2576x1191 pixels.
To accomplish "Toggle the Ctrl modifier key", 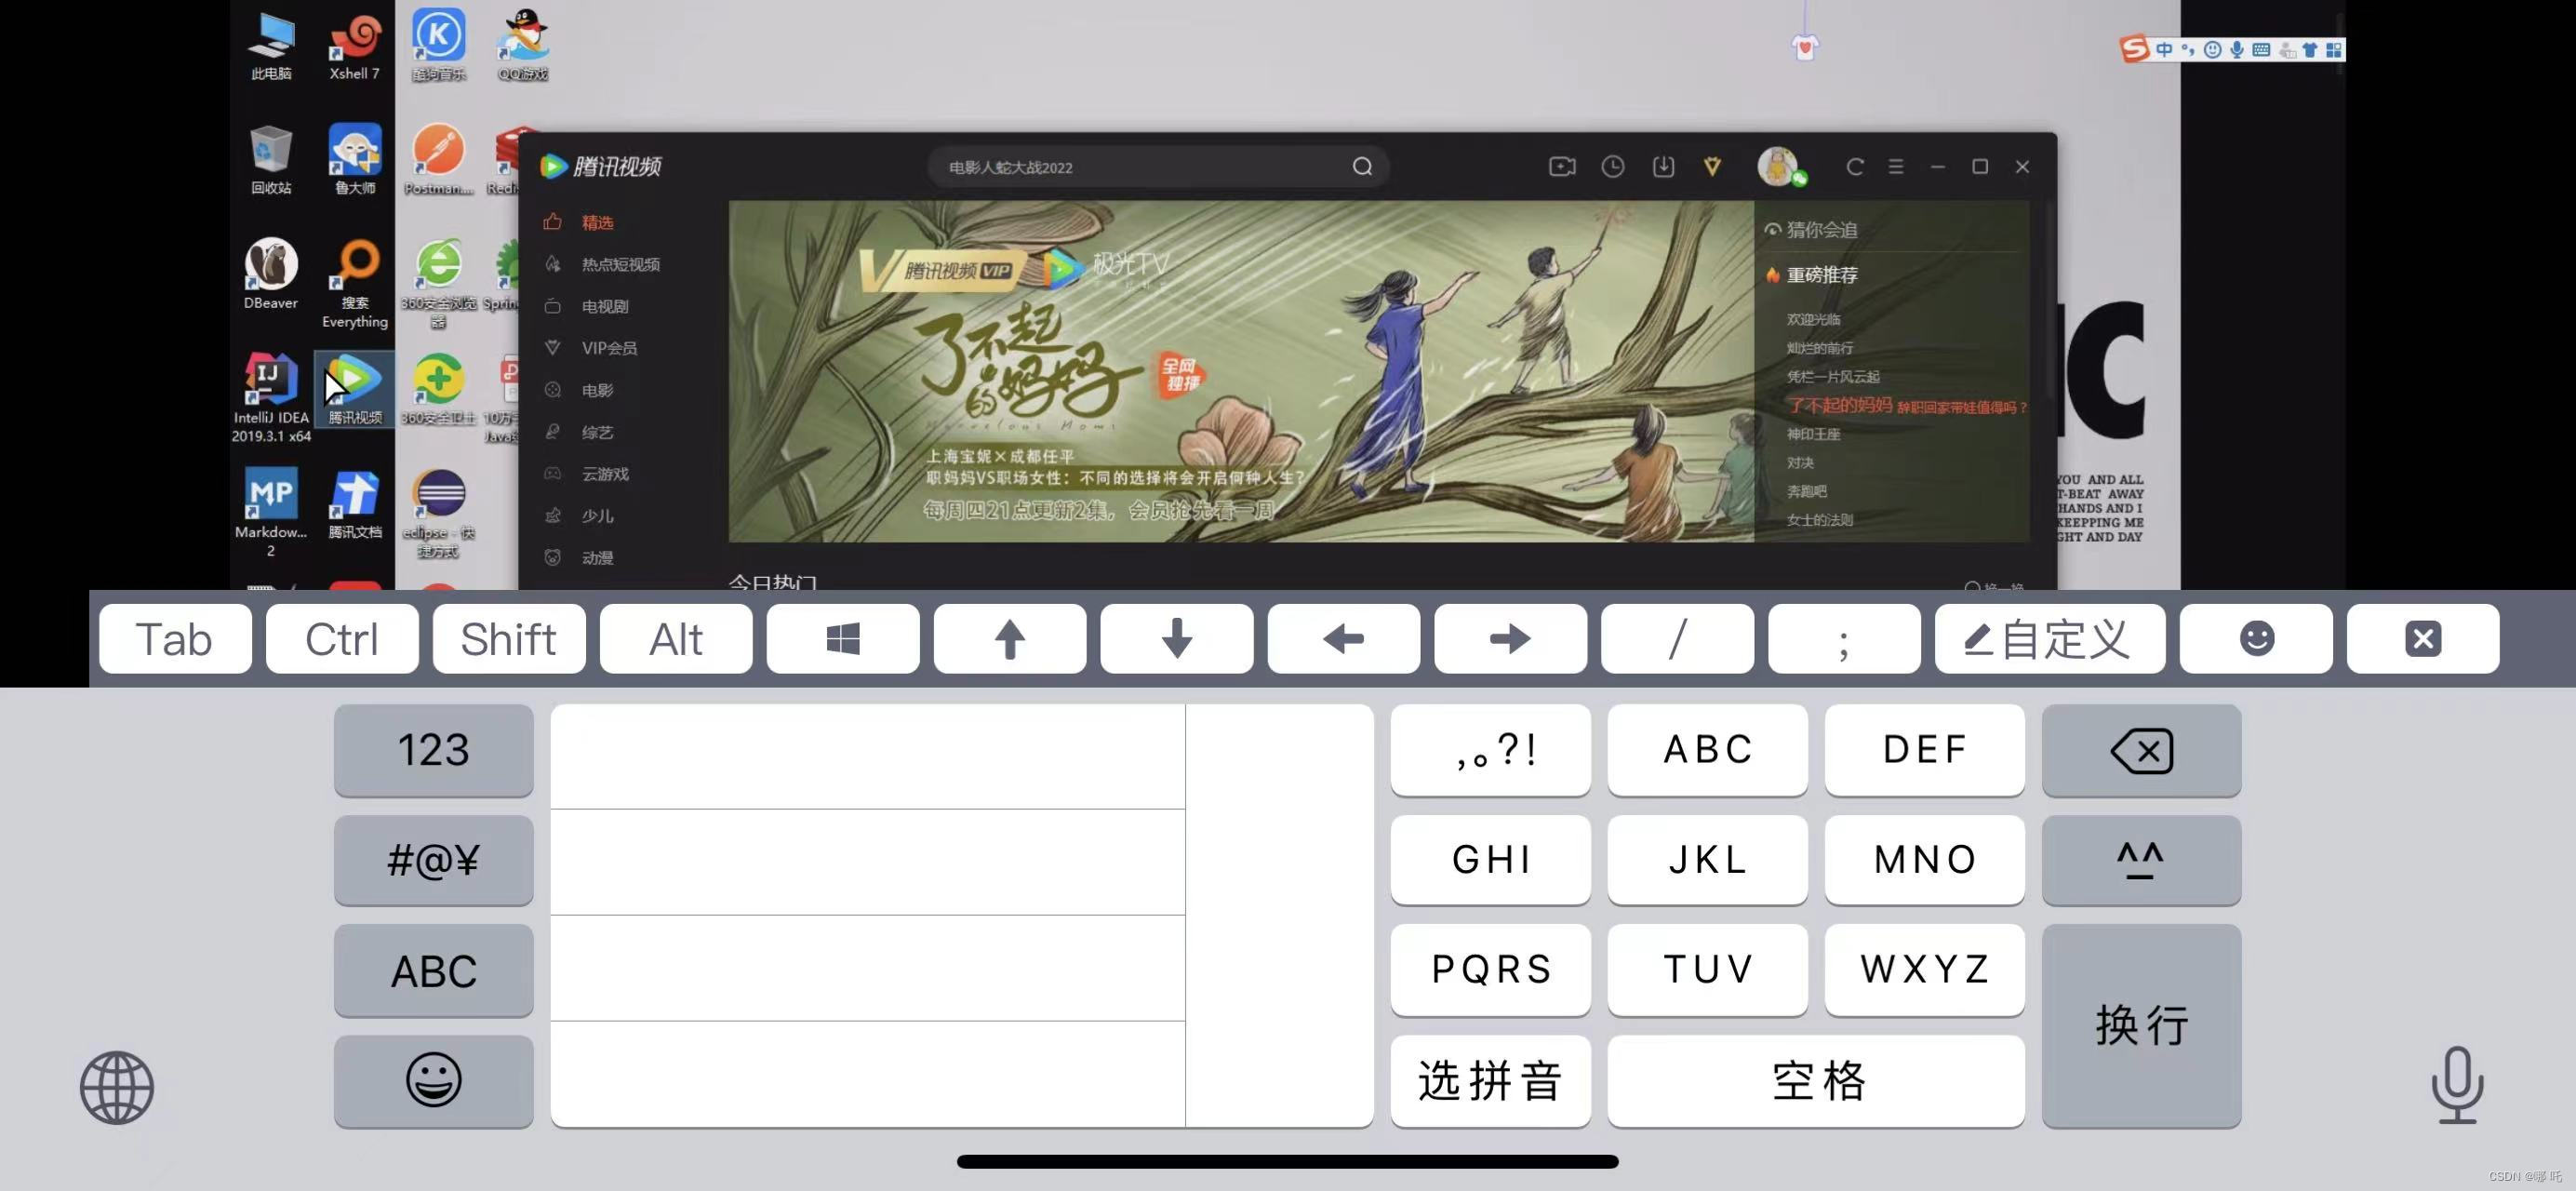I will pyautogui.click(x=341, y=639).
